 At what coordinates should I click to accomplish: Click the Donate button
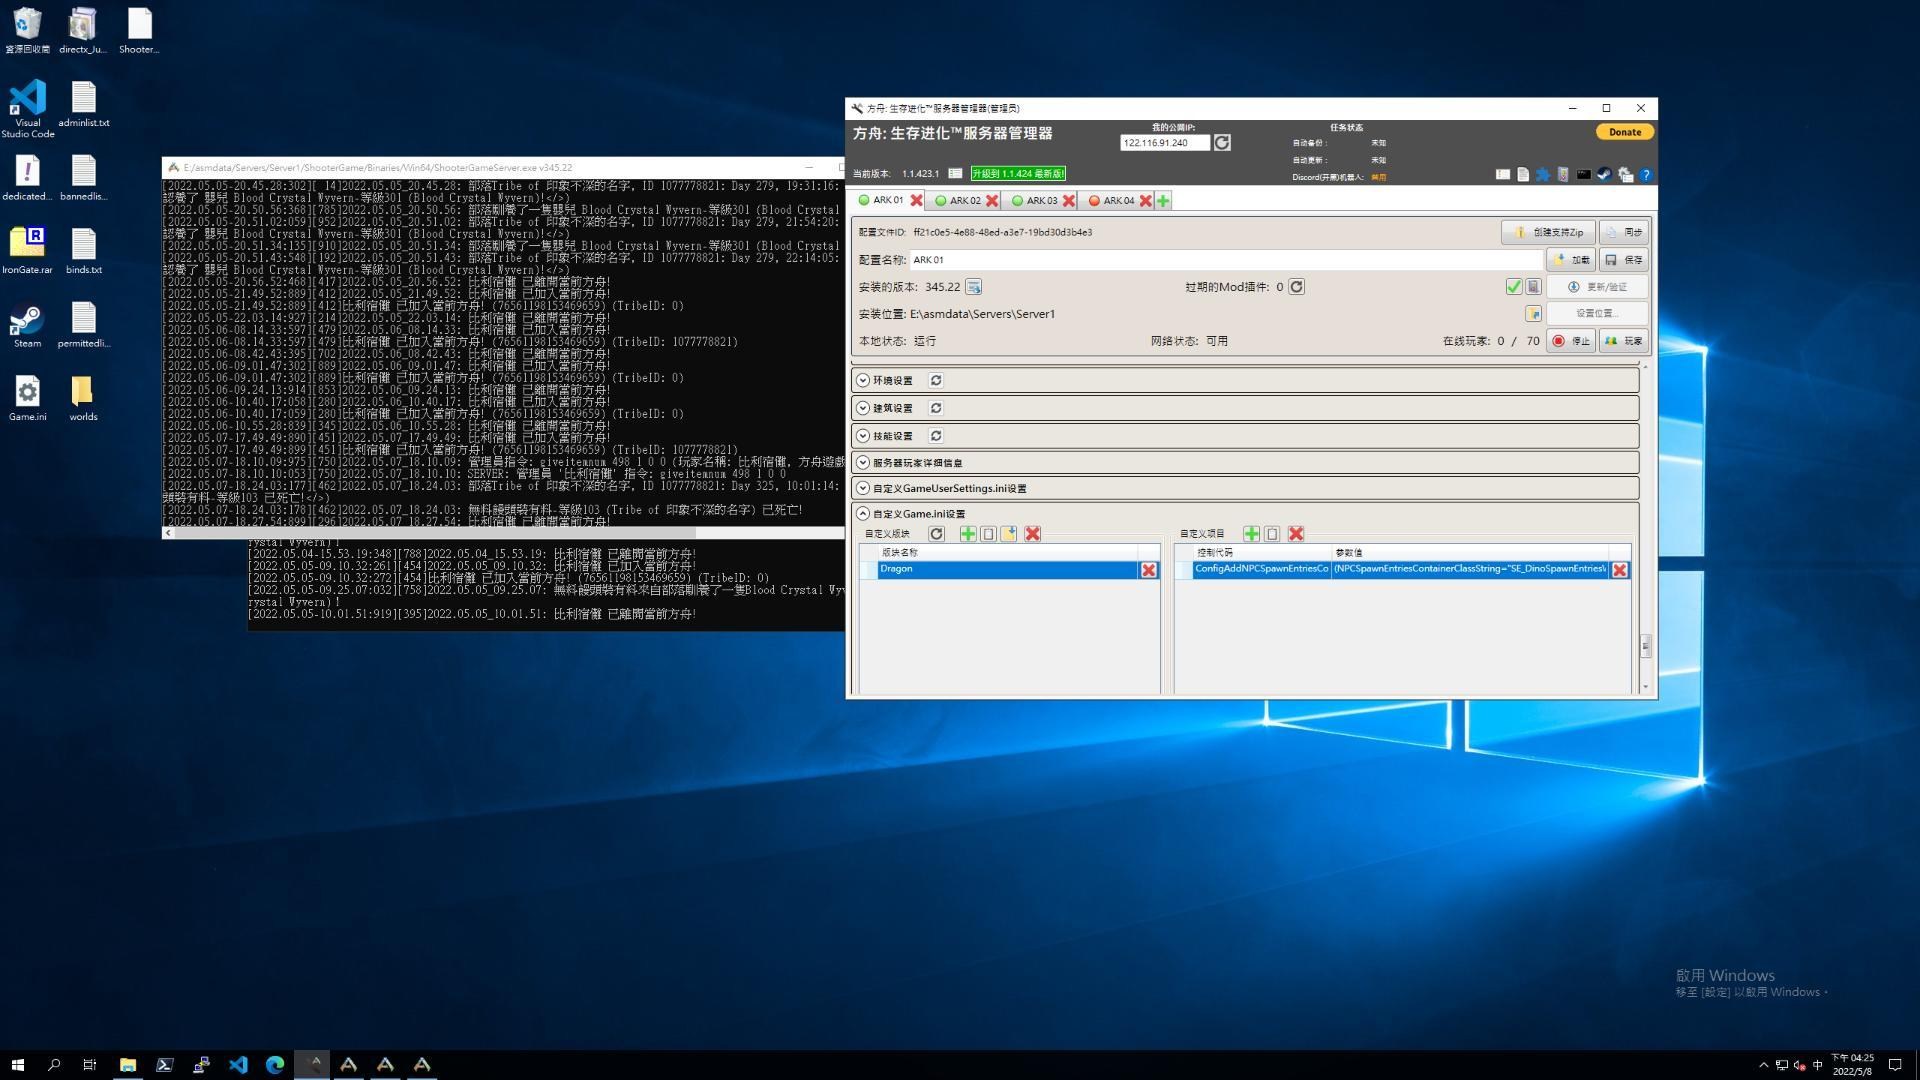tap(1625, 132)
